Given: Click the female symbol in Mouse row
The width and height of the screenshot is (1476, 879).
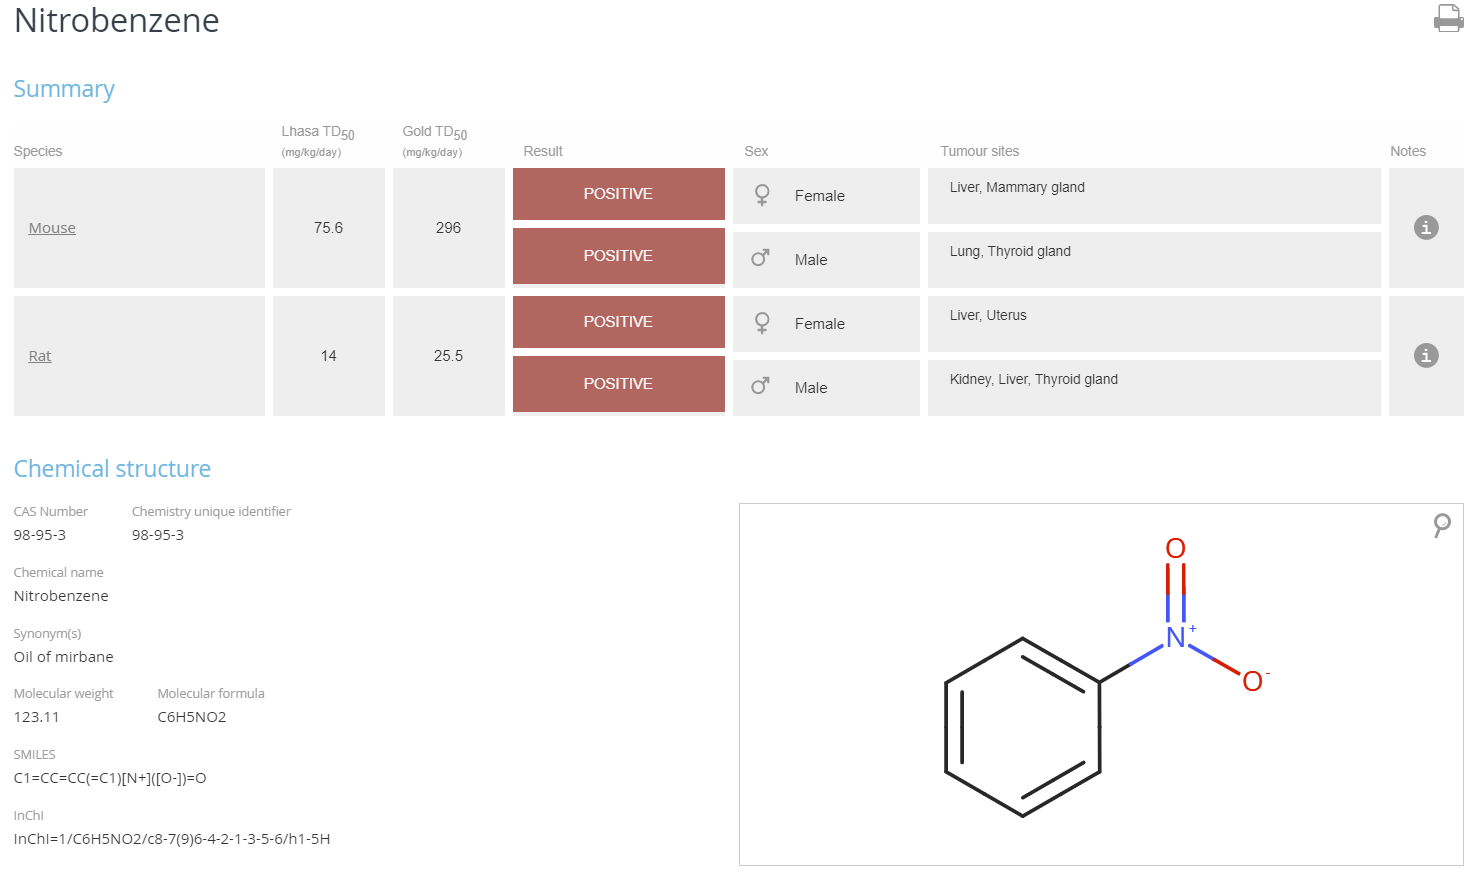Looking at the screenshot, I should 762,195.
